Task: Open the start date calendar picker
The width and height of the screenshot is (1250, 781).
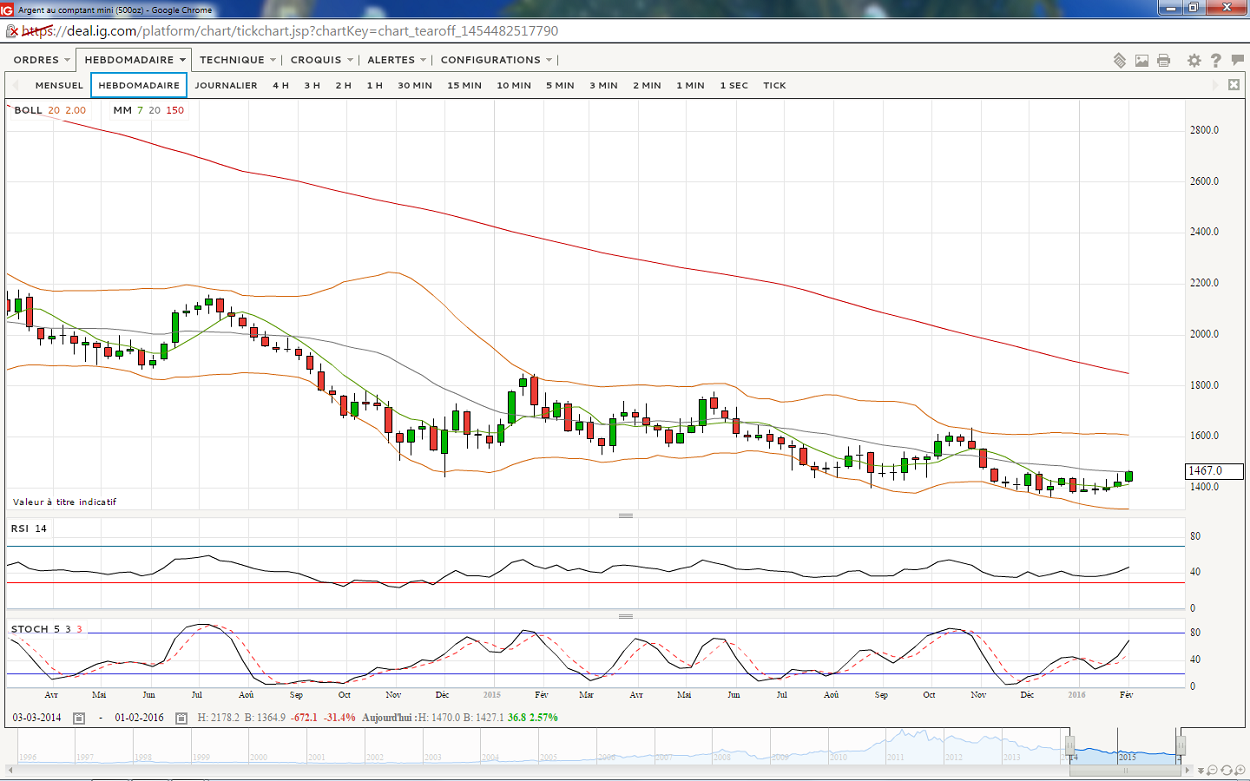Action: tap(79, 718)
